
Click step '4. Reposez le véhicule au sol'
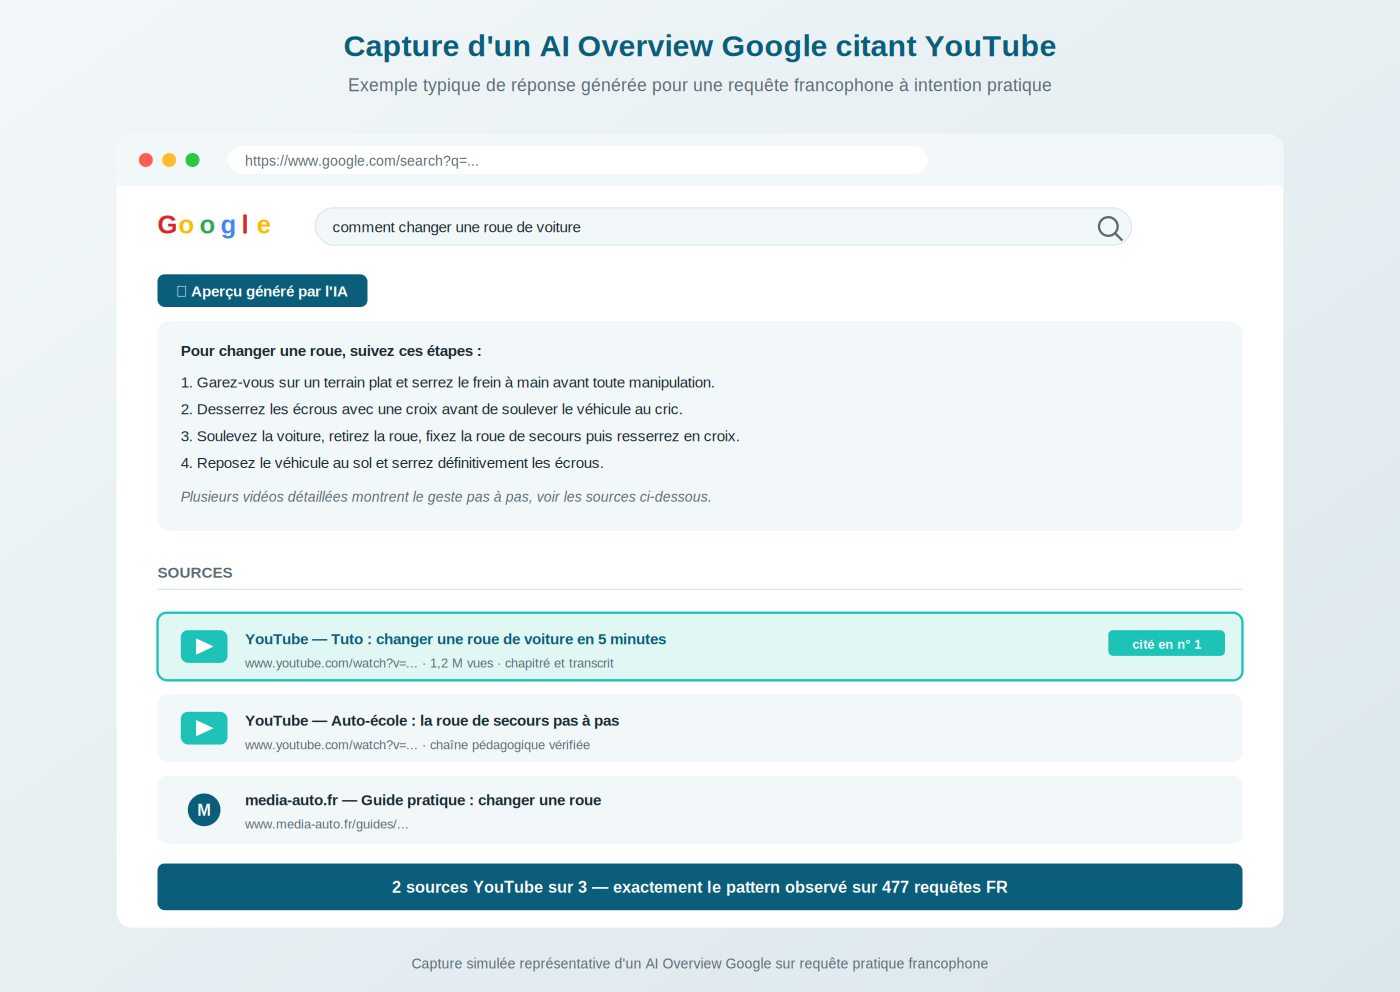392,463
